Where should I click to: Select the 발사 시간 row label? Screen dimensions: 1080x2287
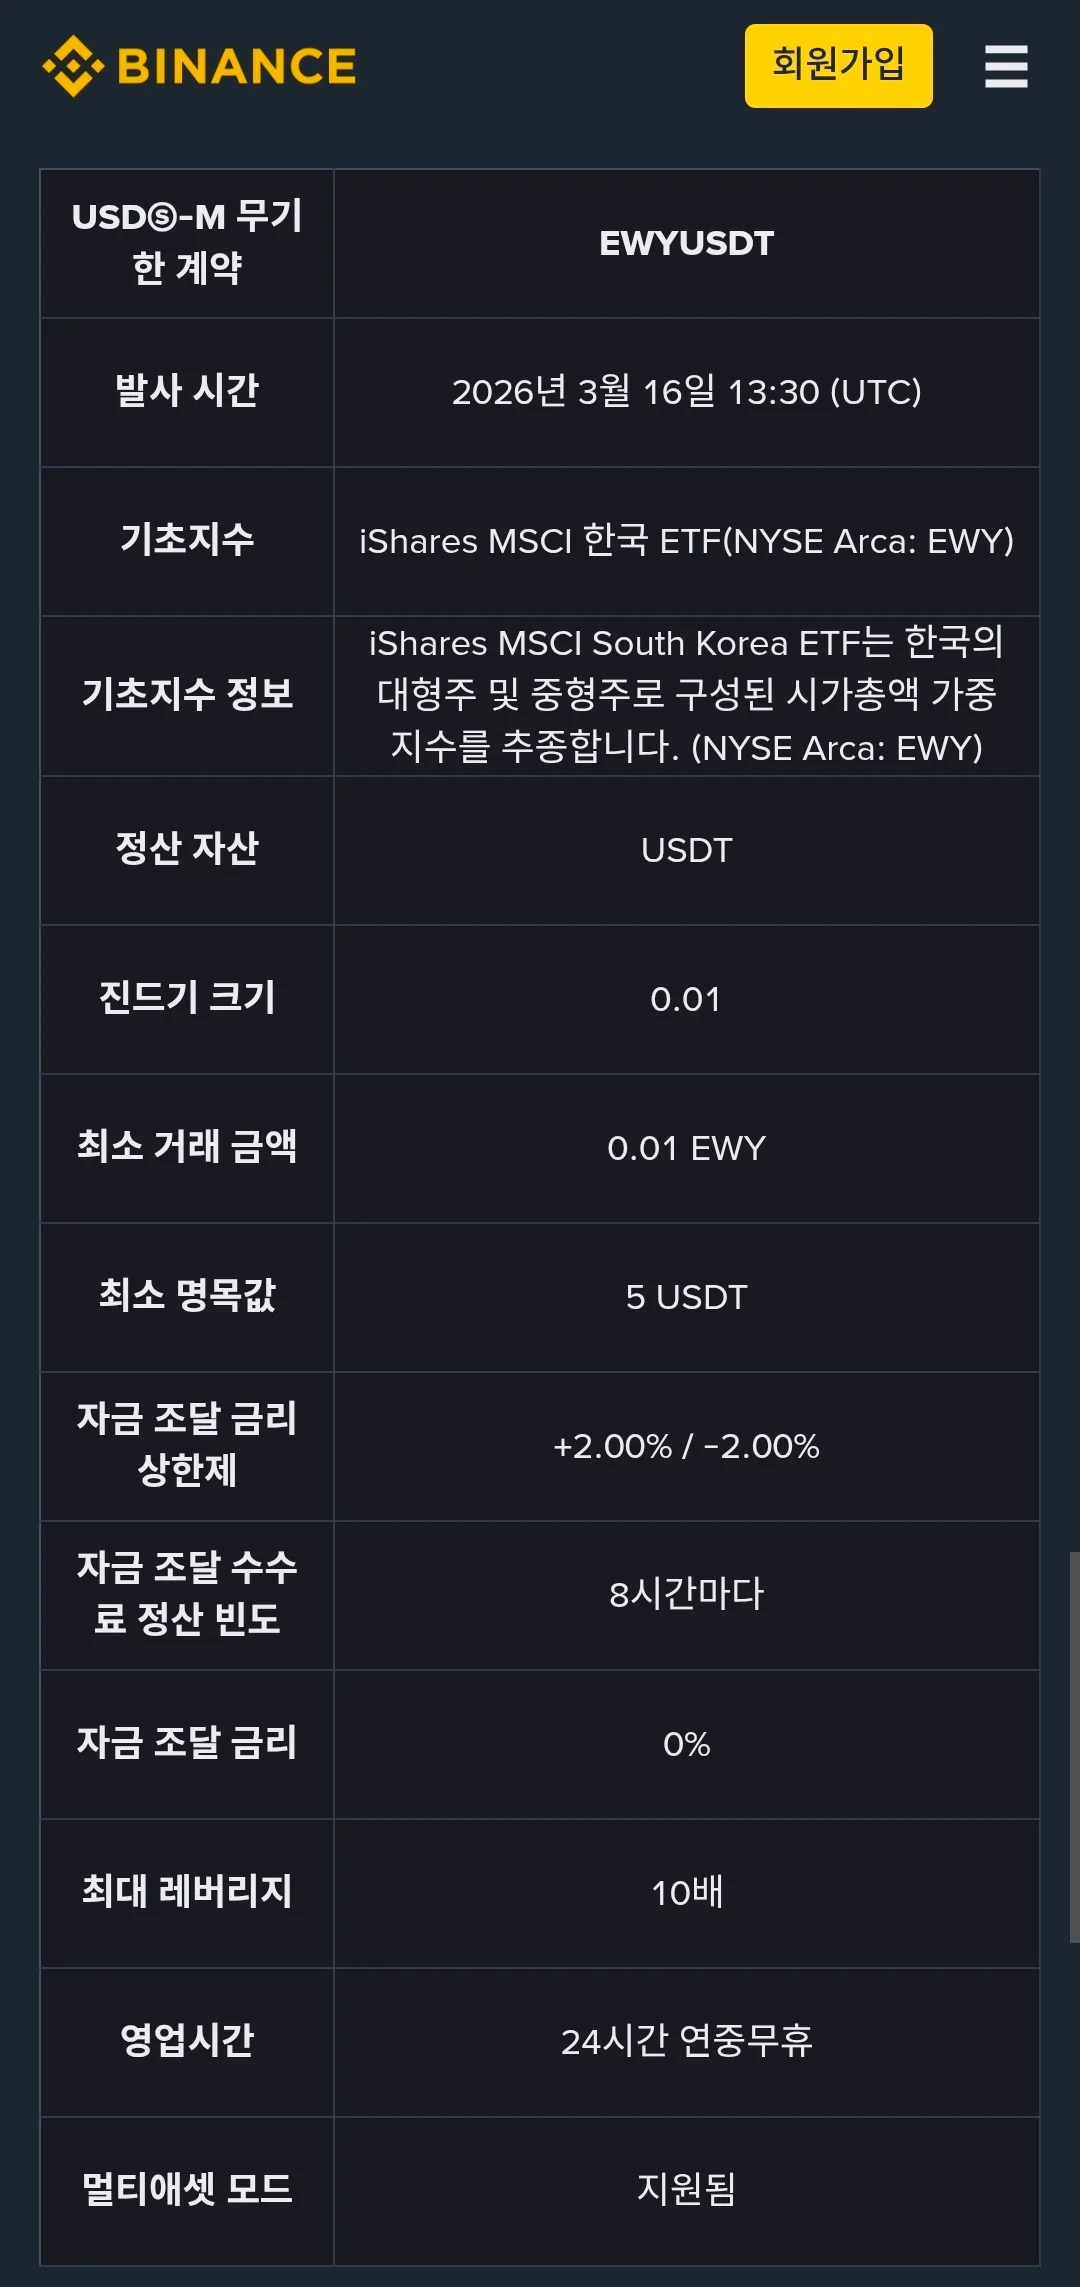click(186, 392)
